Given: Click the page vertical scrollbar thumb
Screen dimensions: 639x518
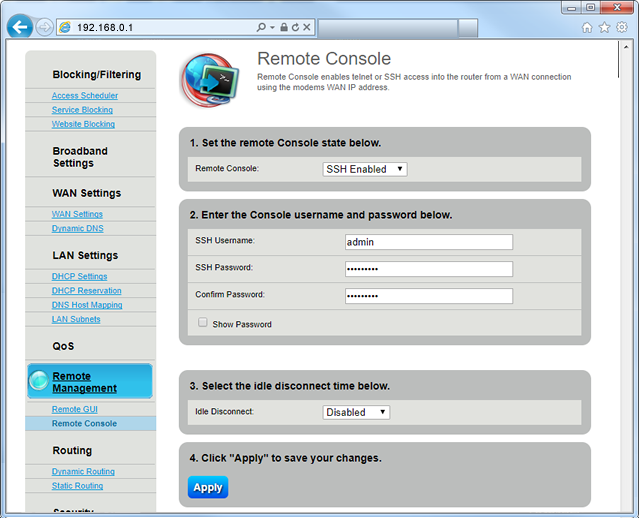Looking at the screenshot, I should click(619, 59).
